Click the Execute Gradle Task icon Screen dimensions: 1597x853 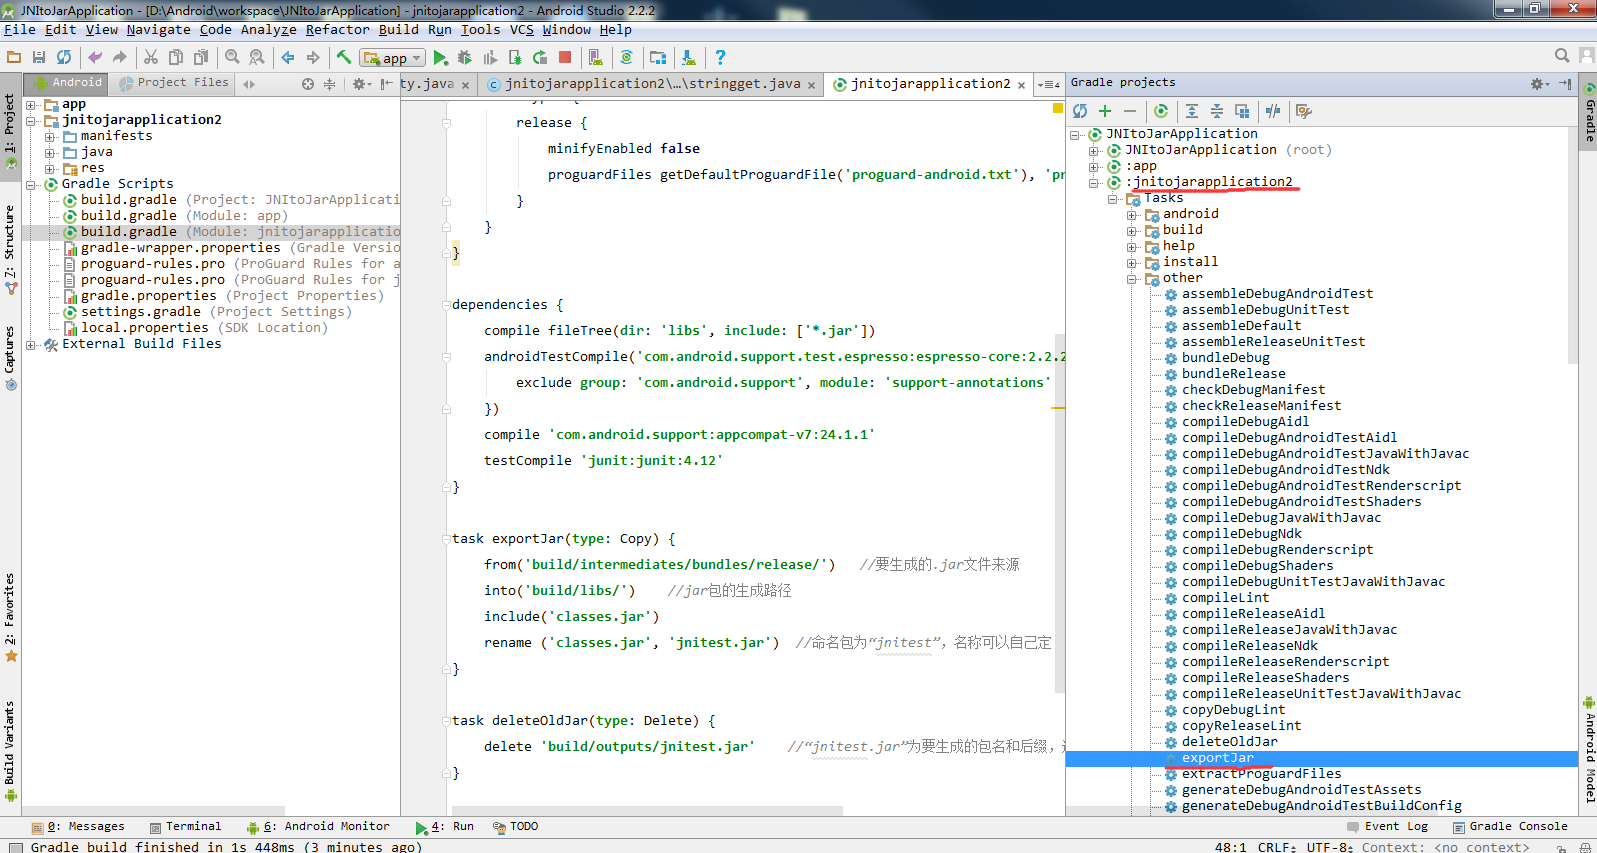click(x=1161, y=111)
